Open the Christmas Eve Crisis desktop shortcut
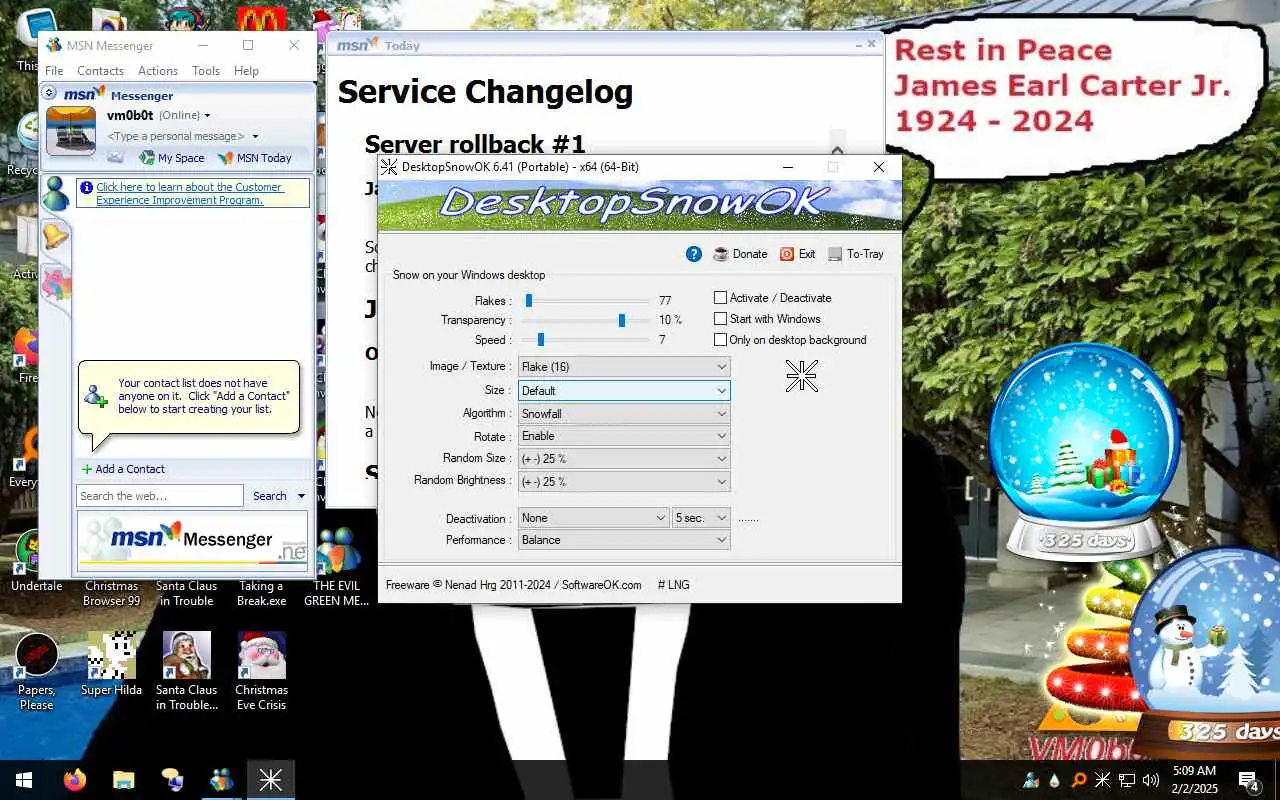Viewport: 1280px width, 800px height. (x=261, y=670)
